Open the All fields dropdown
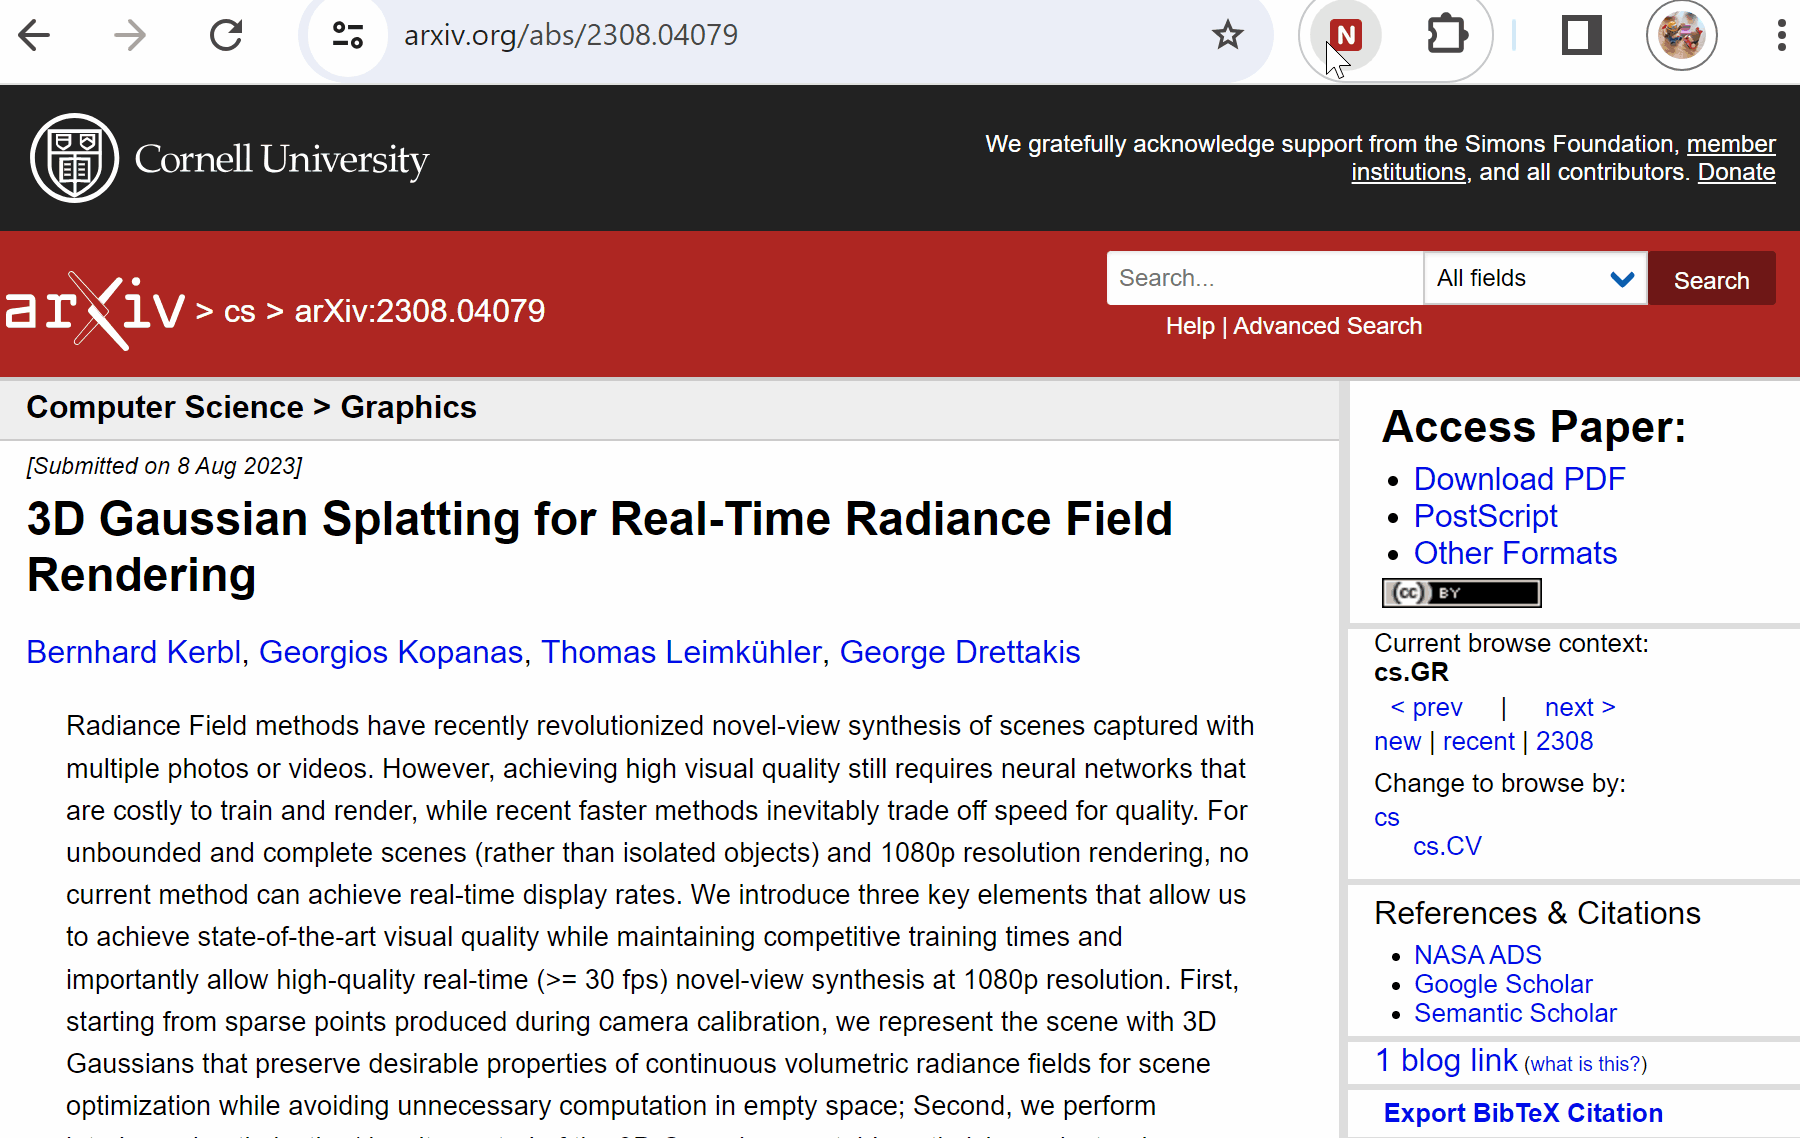The height and width of the screenshot is (1138, 1800). 1535,278
